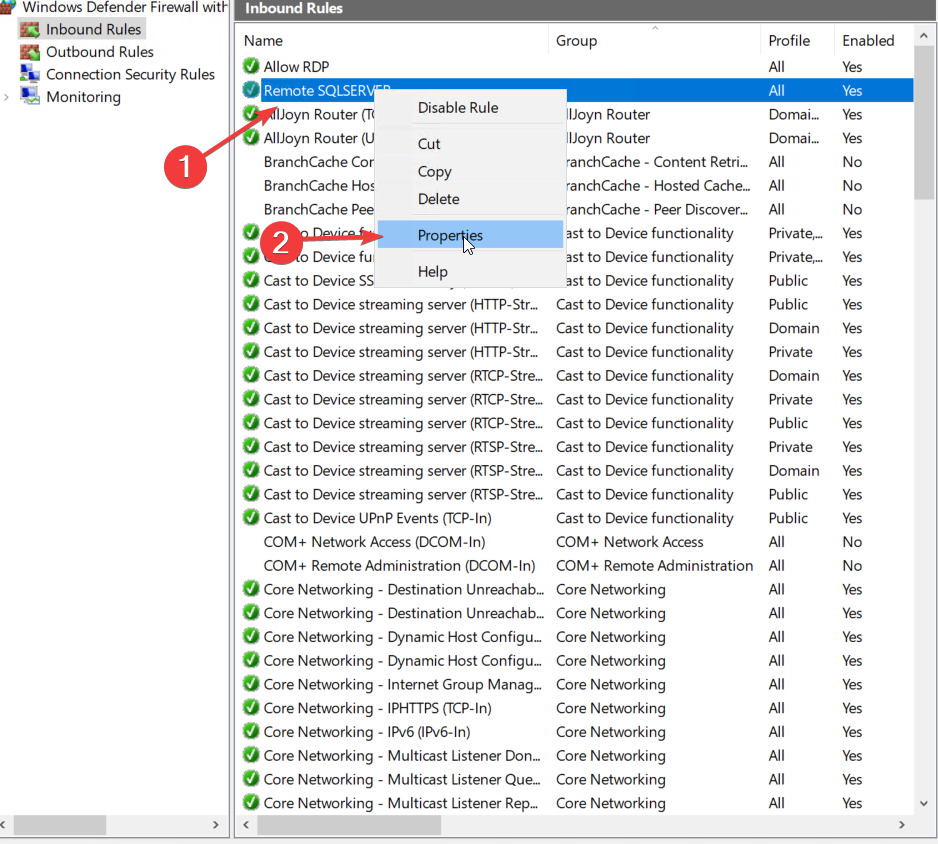
Task: Click check icon for Multicast Listener Rep... rule
Action: [251, 803]
